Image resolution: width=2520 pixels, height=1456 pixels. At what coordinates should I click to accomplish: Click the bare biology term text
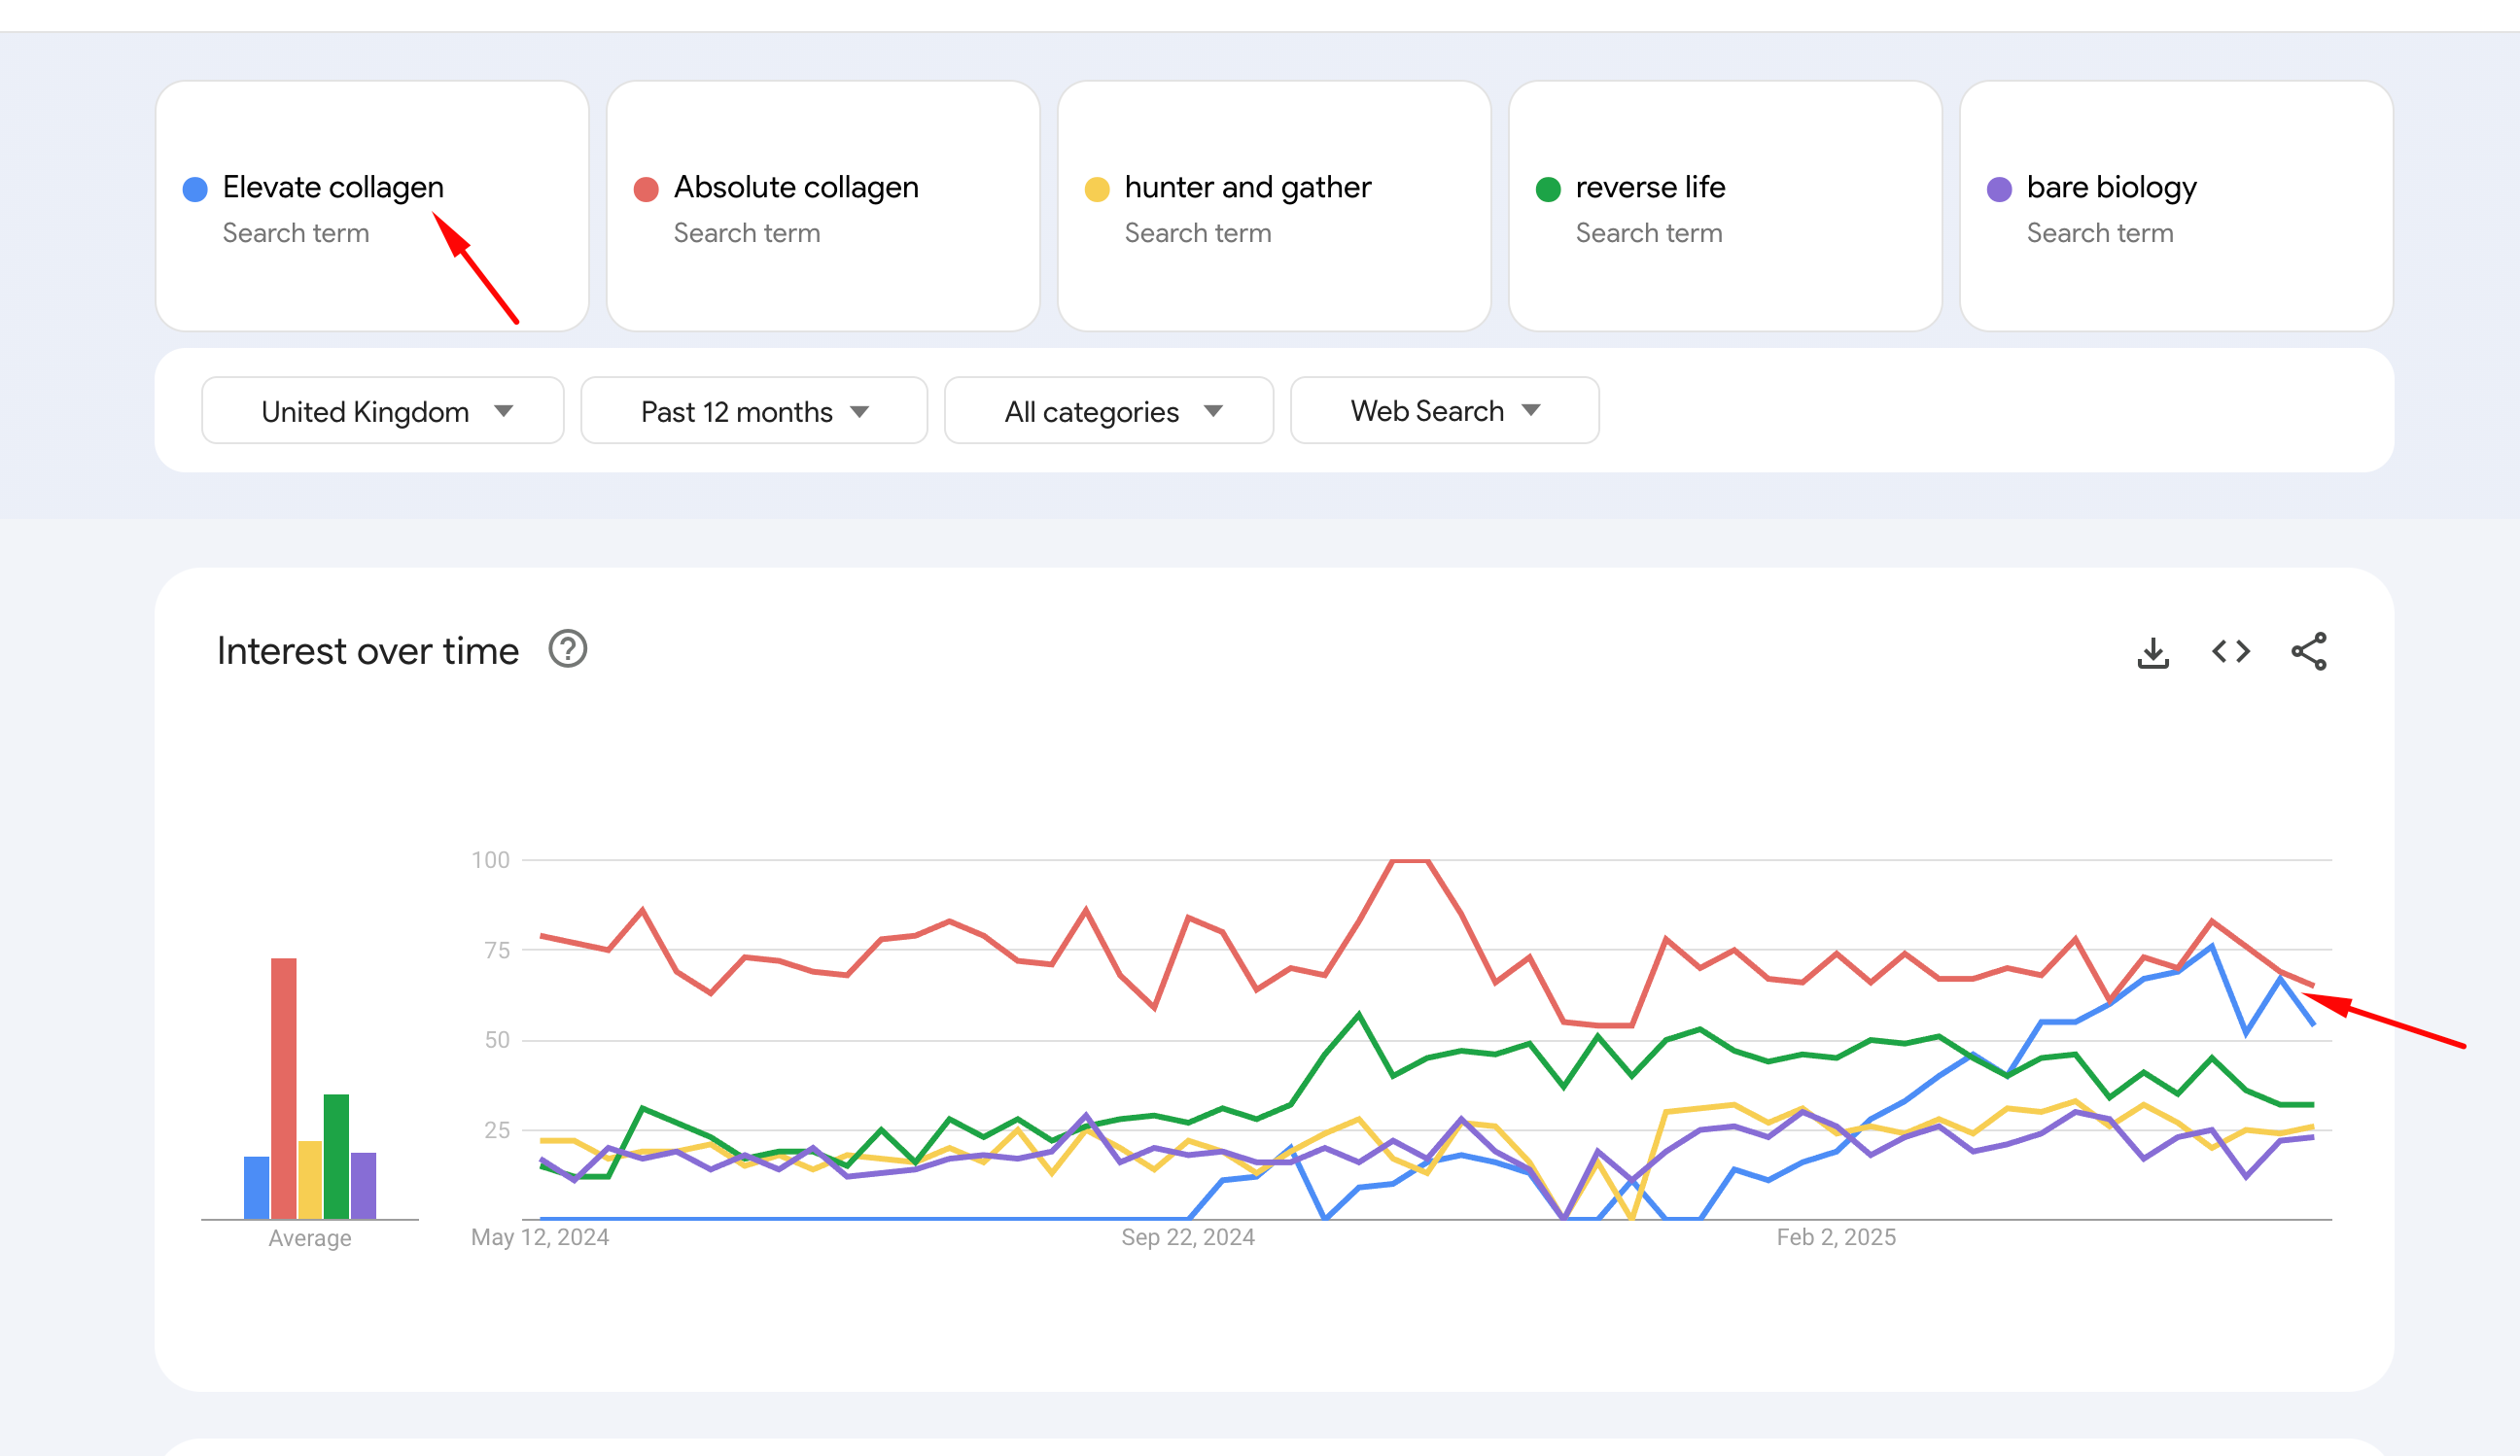(x=2111, y=187)
